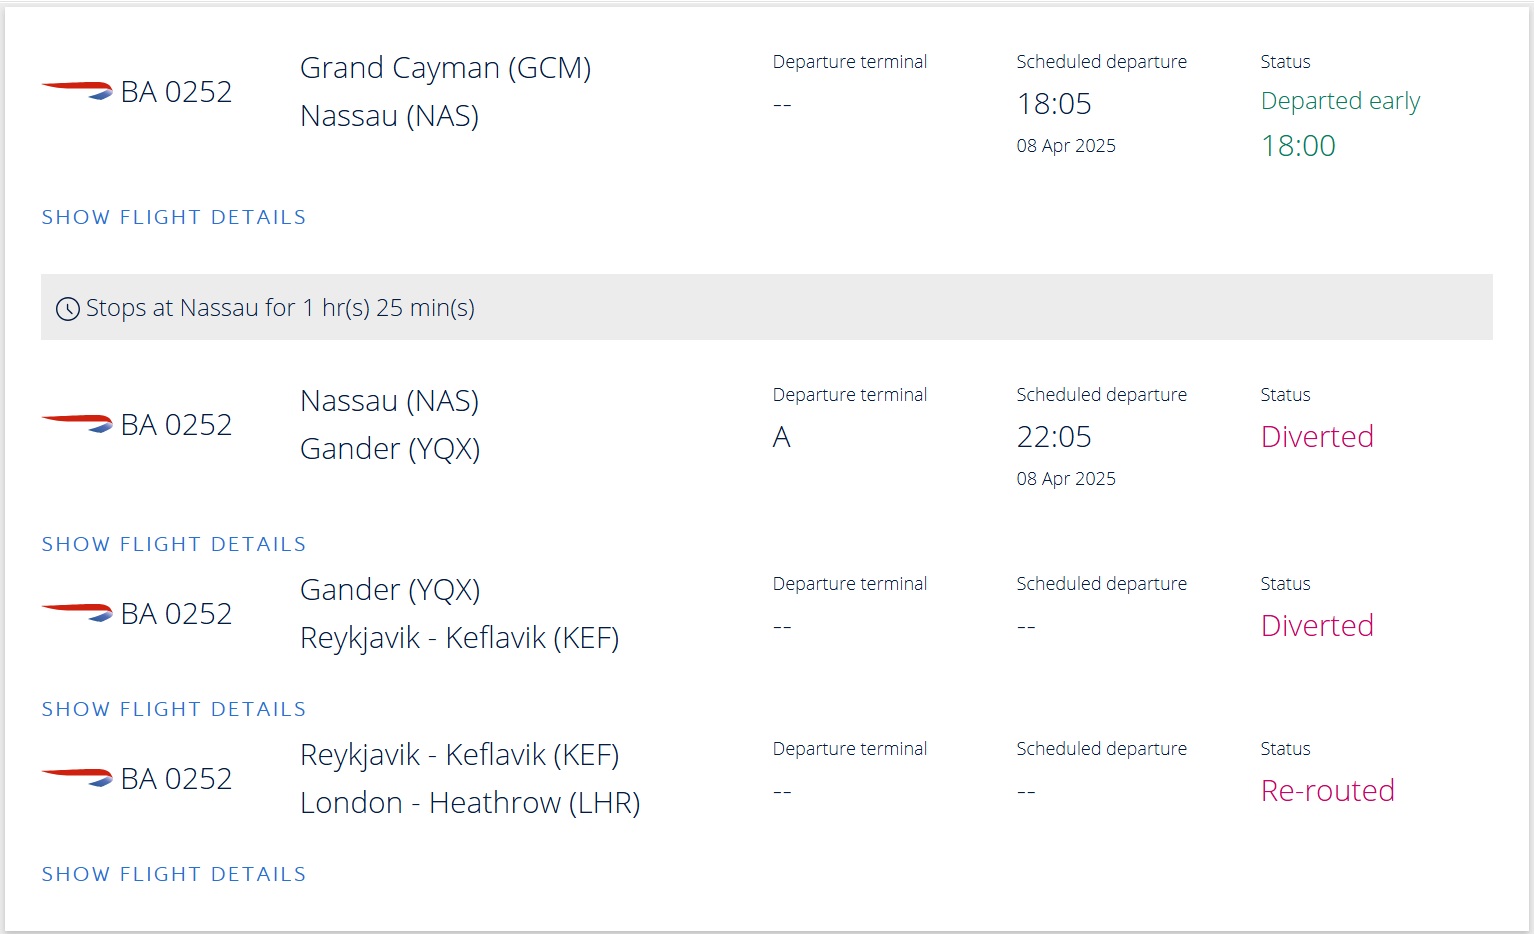1534x934 pixels.
Task: Click the BA ribbon logo on the Grand Cayman segment
Action: coord(77,89)
